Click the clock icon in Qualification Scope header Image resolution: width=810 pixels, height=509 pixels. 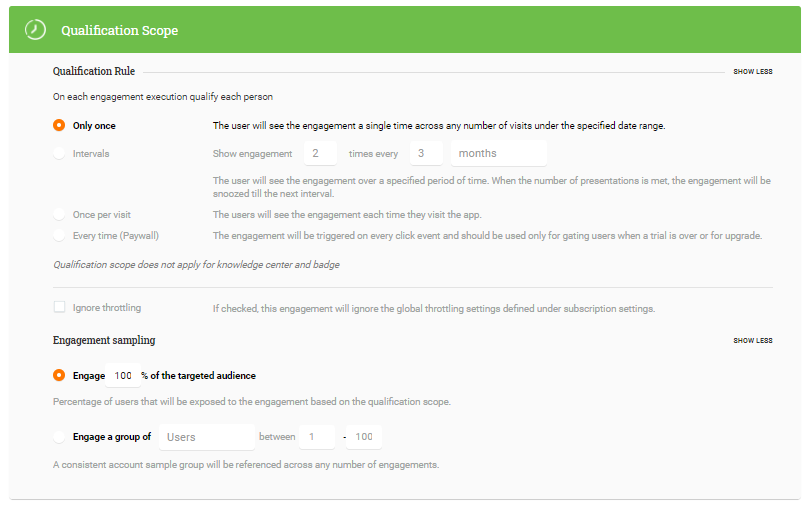pos(35,30)
